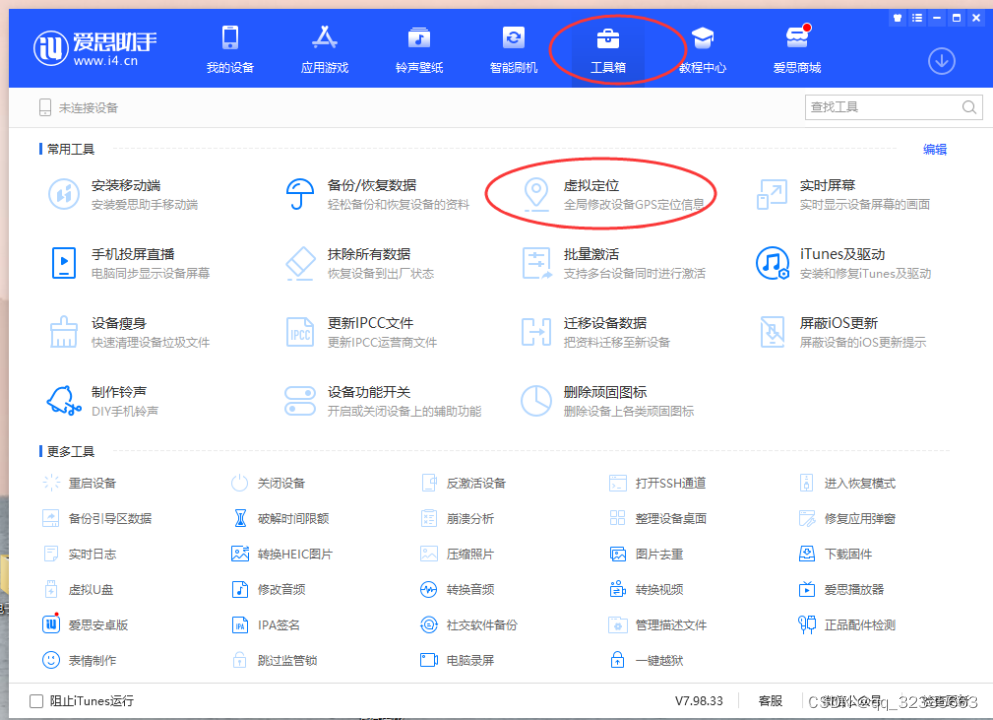Click 关闭设备 power icon

click(239, 483)
